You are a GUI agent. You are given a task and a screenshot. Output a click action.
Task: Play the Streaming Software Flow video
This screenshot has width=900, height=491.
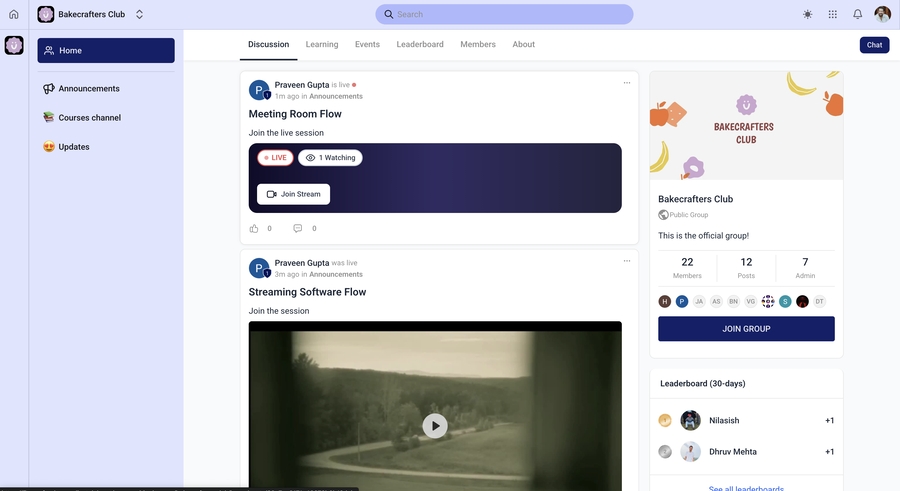coord(434,426)
